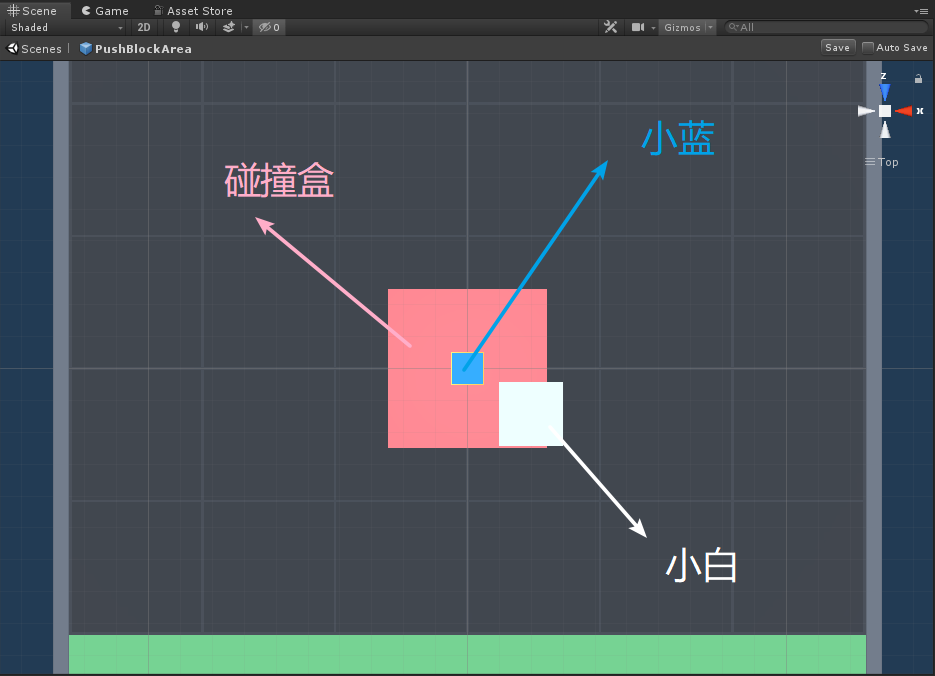The height and width of the screenshot is (676, 935).
Task: Toggle hidden objects visibility counter
Action: pos(269,27)
